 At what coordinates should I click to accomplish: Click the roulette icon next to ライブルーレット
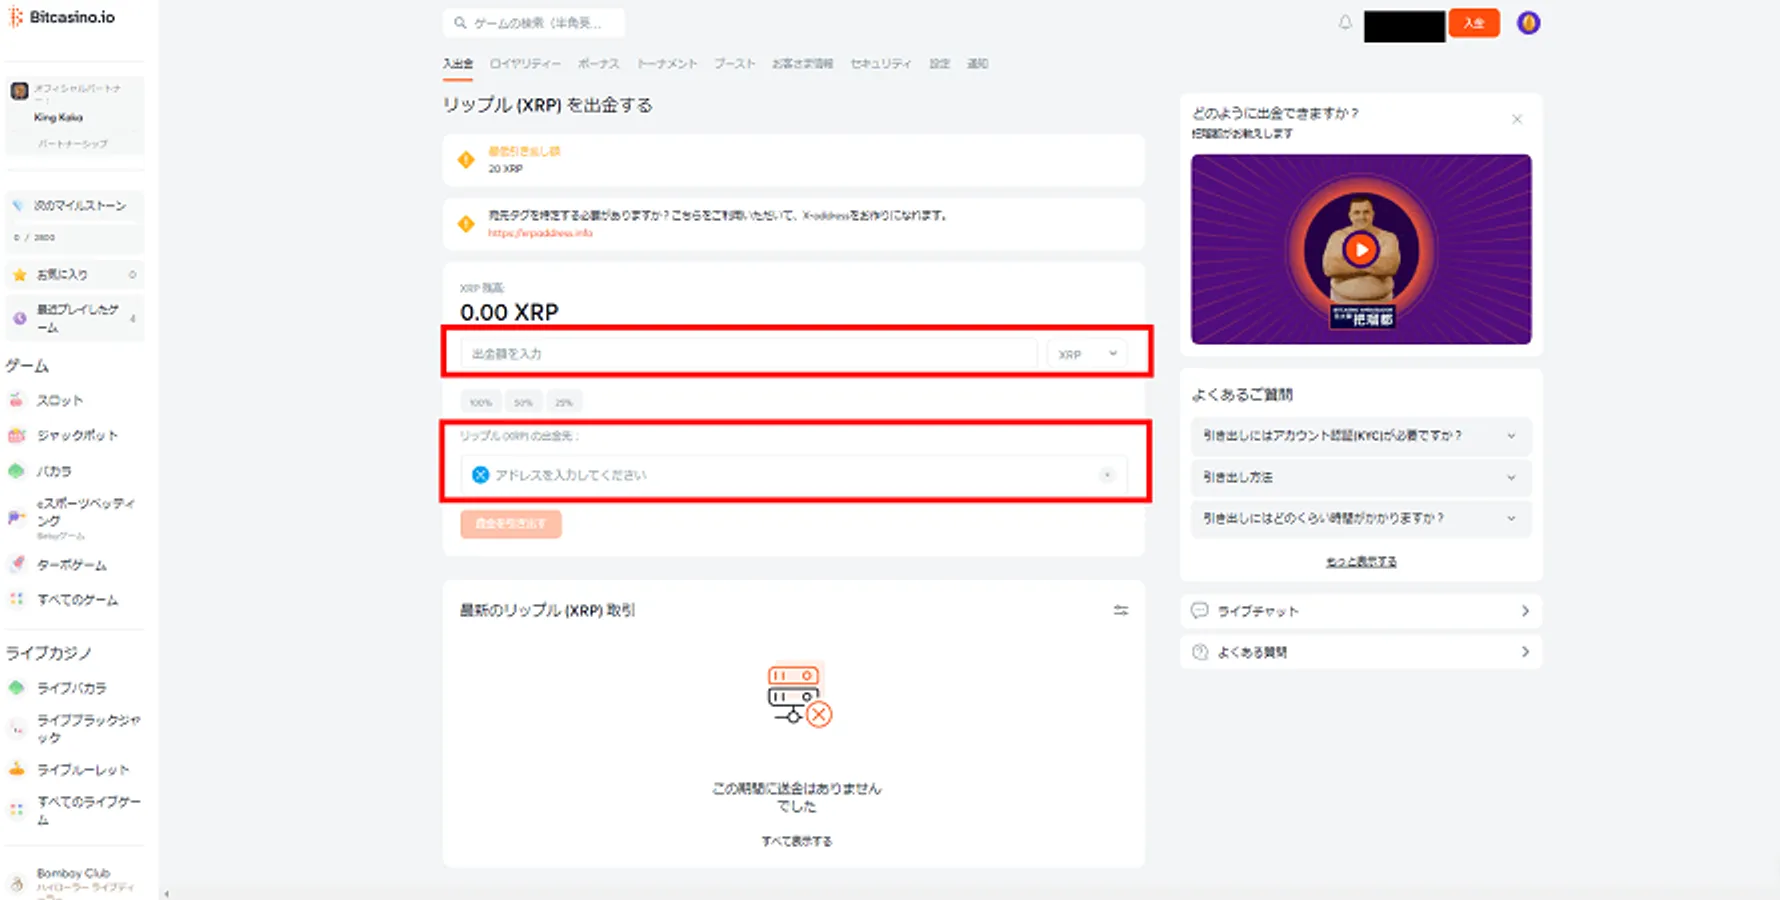(x=16, y=769)
